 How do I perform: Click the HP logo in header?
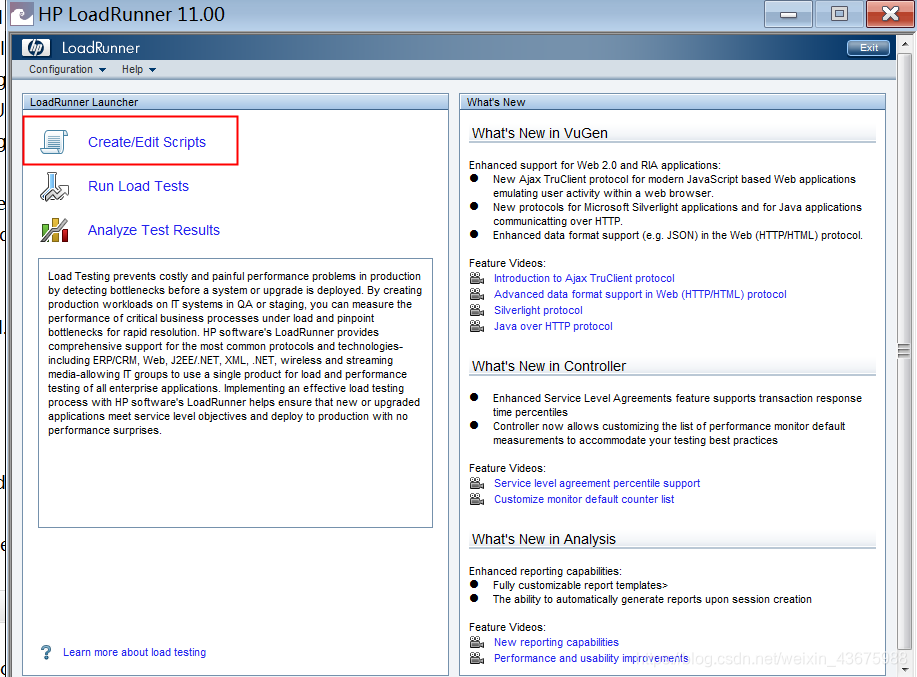click(x=36, y=47)
